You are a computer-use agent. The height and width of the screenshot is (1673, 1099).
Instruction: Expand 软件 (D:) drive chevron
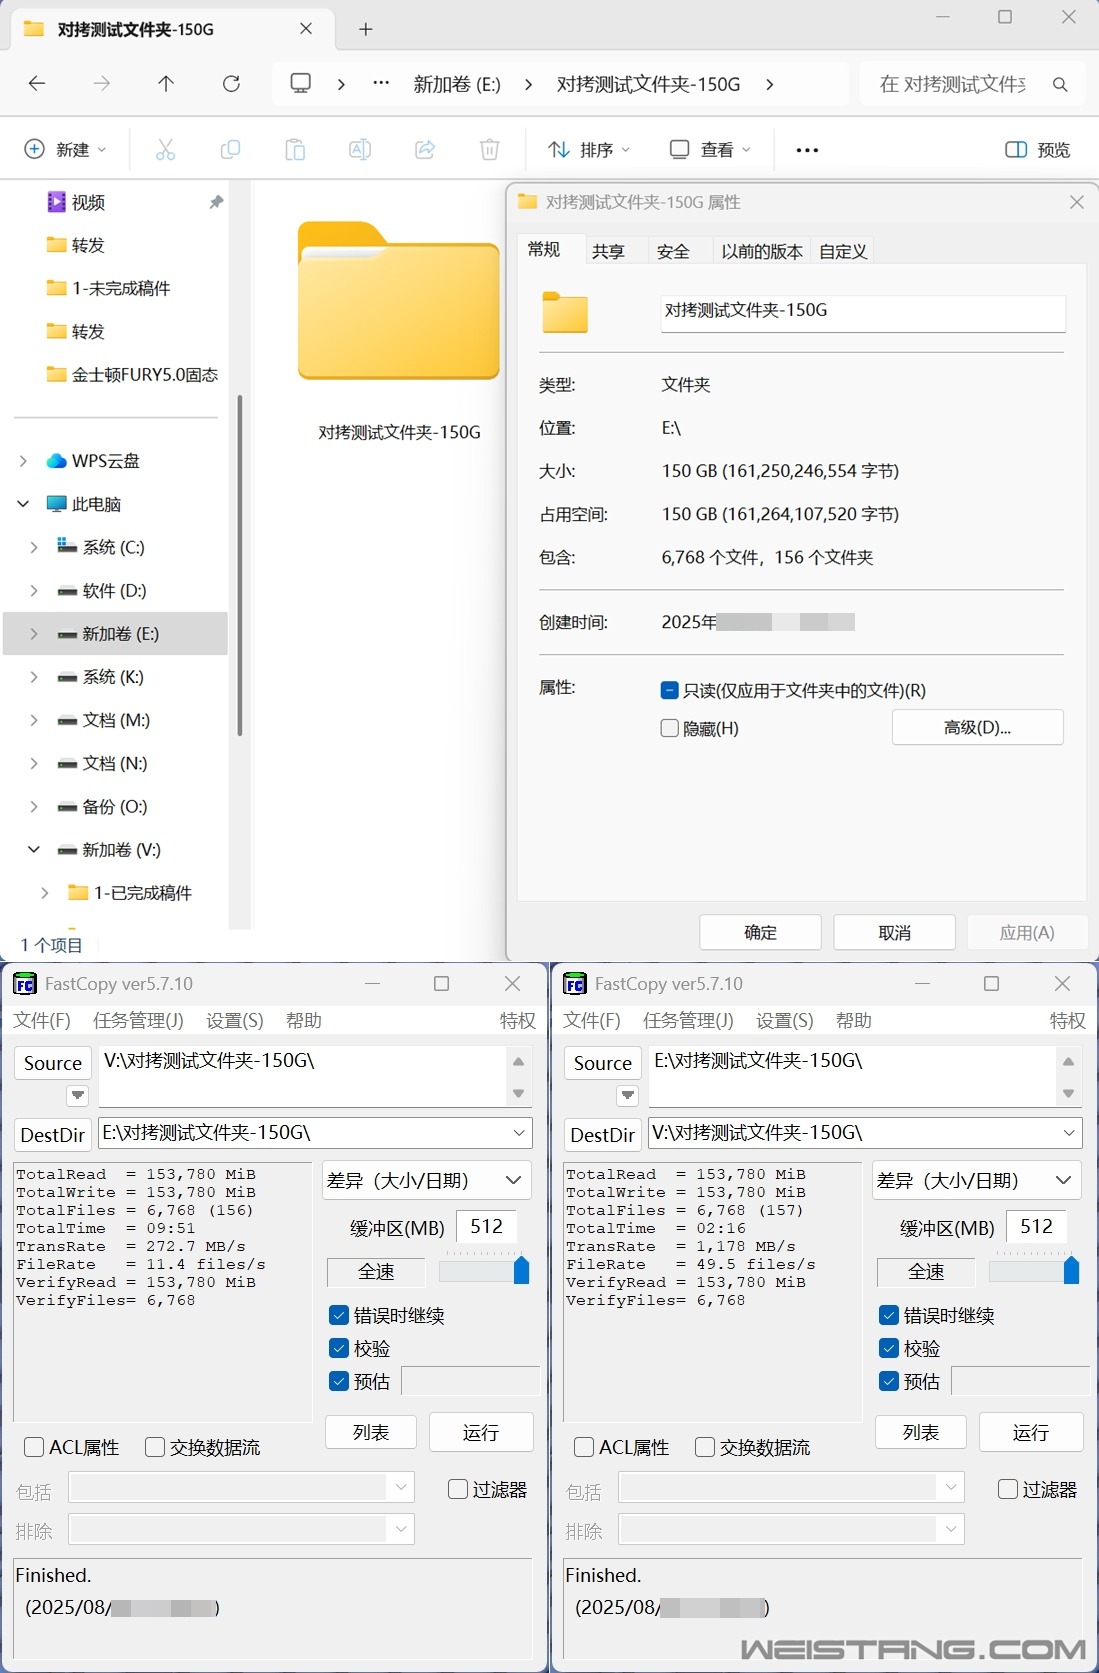[x=34, y=591]
